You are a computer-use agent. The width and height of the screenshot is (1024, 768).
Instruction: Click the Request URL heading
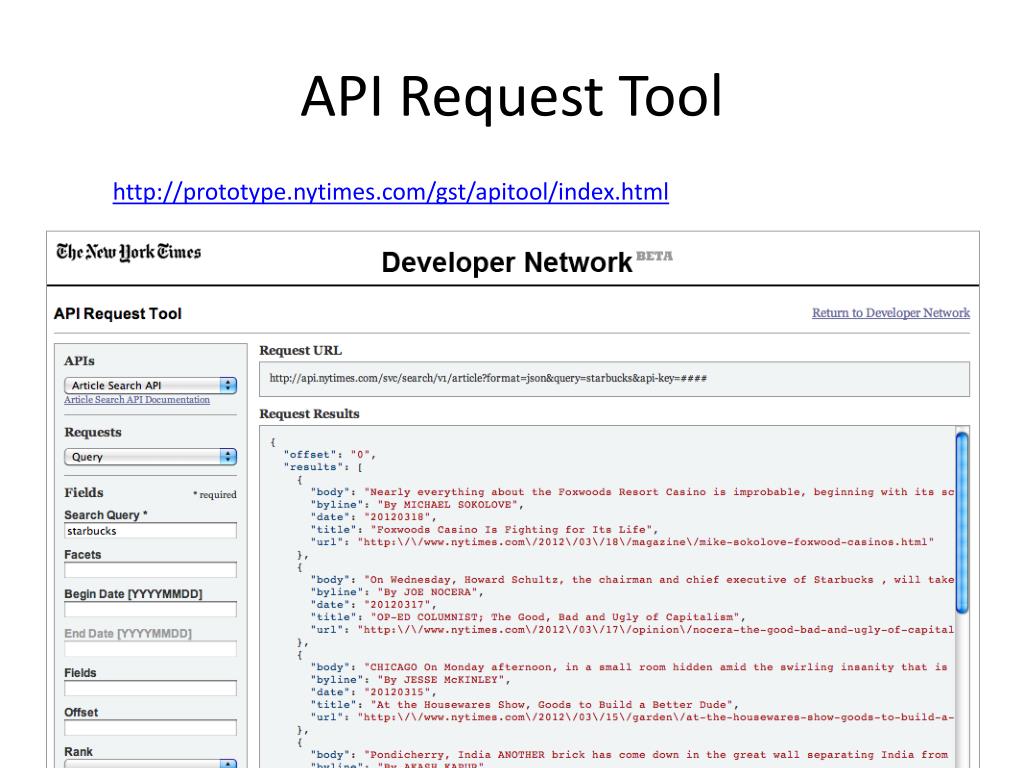click(x=300, y=351)
